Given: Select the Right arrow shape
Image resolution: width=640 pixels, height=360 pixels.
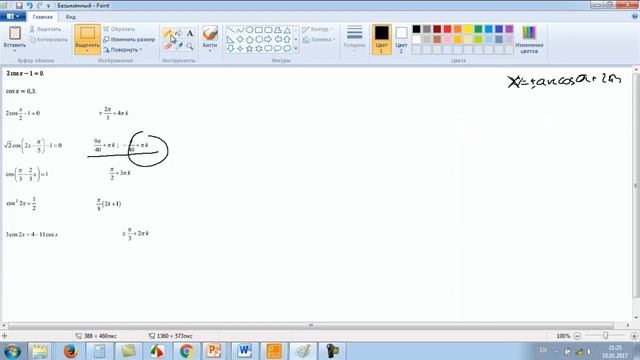Looking at the screenshot, I should coord(268,39).
